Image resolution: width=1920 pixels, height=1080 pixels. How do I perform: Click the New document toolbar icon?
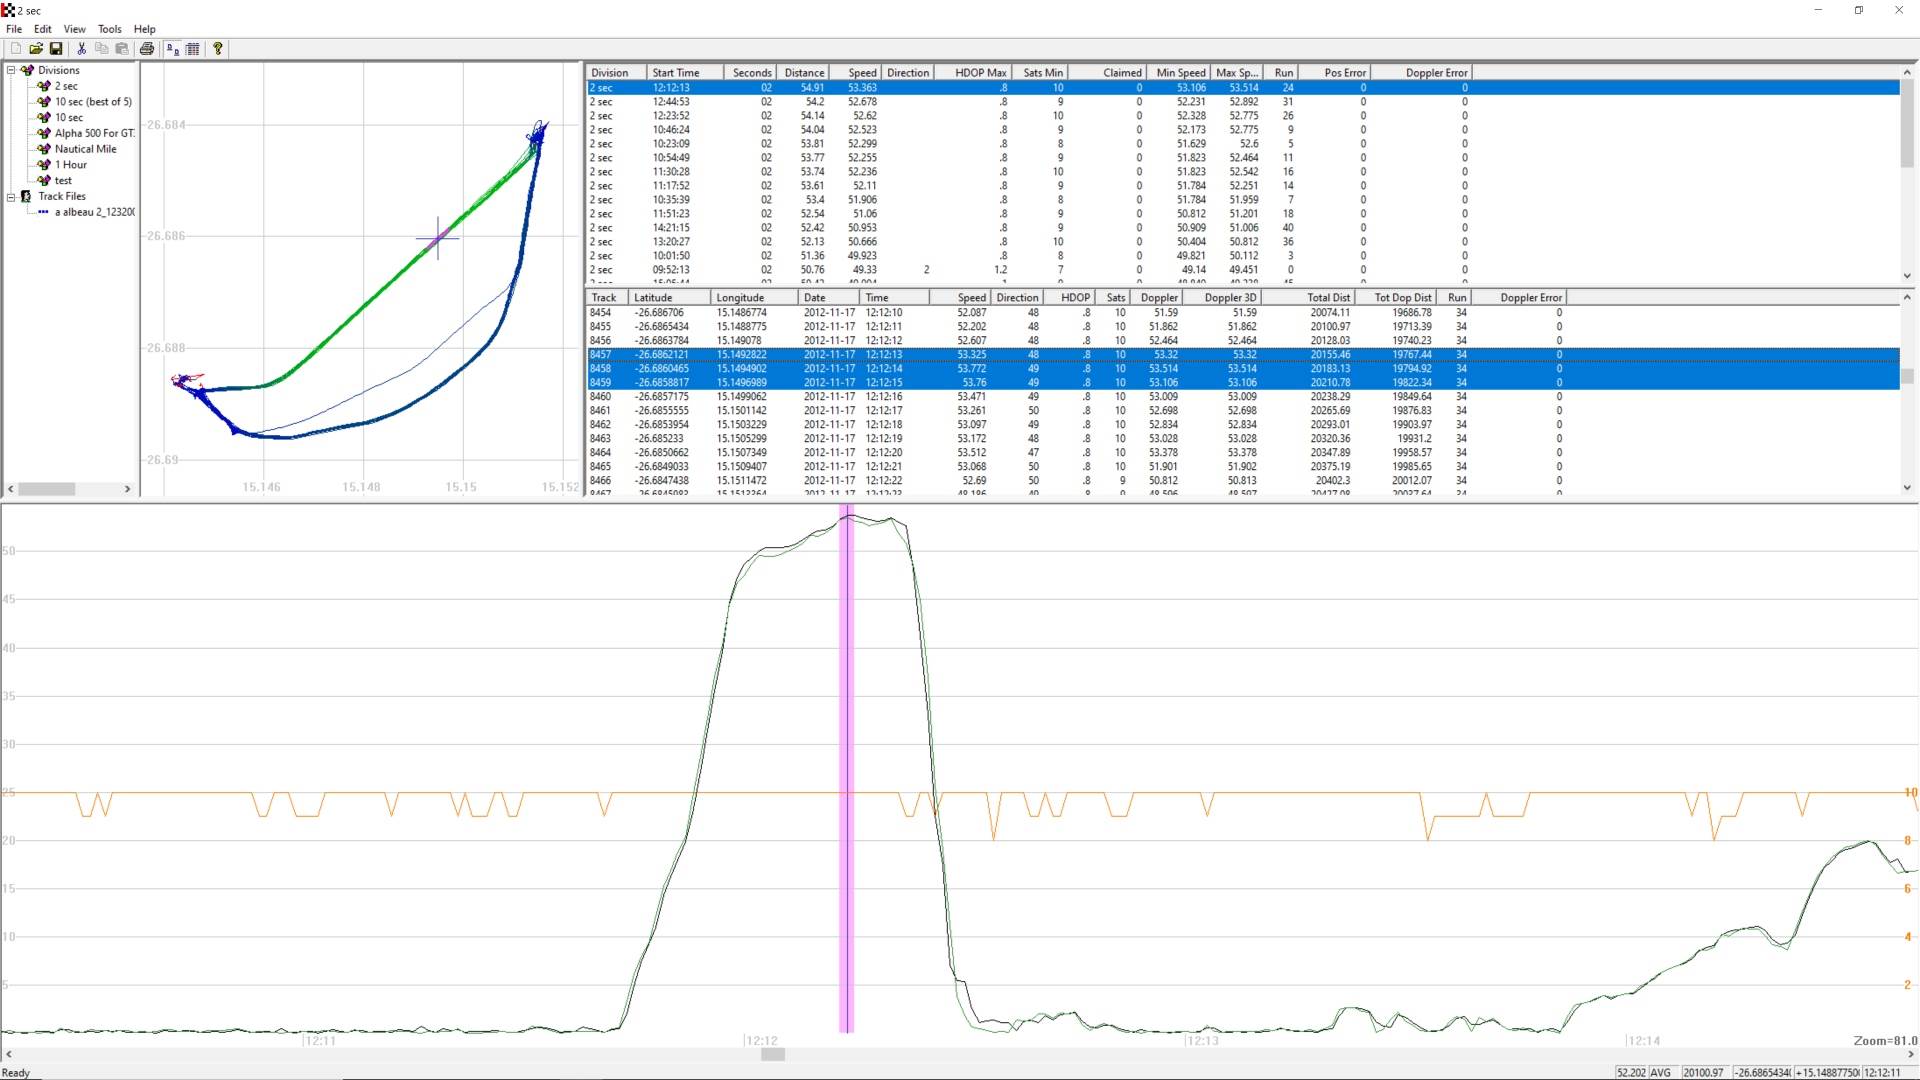pos(15,48)
